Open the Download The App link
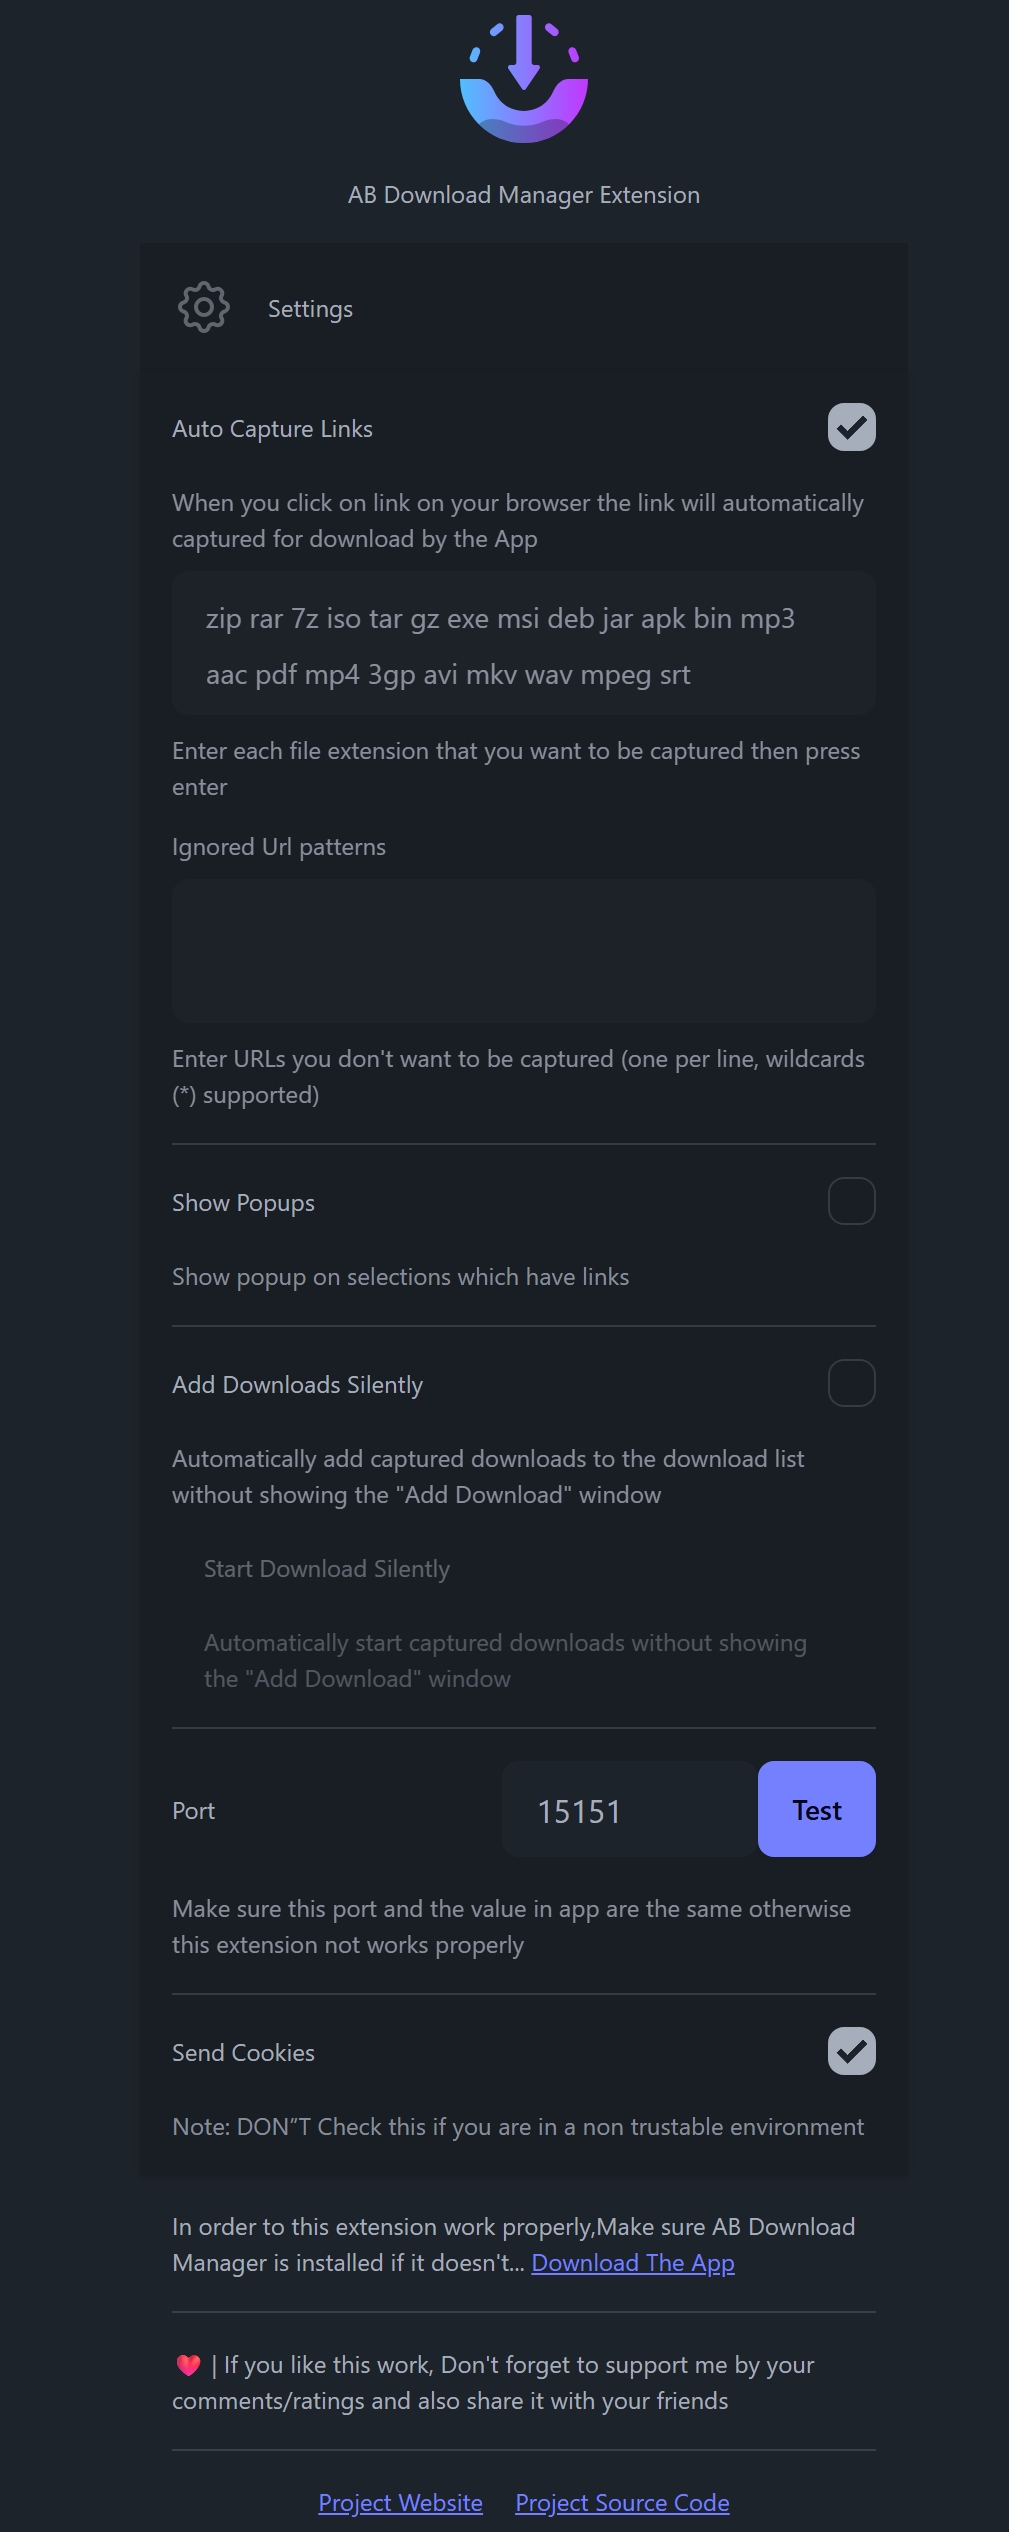The image size is (1009, 2532). [633, 2263]
